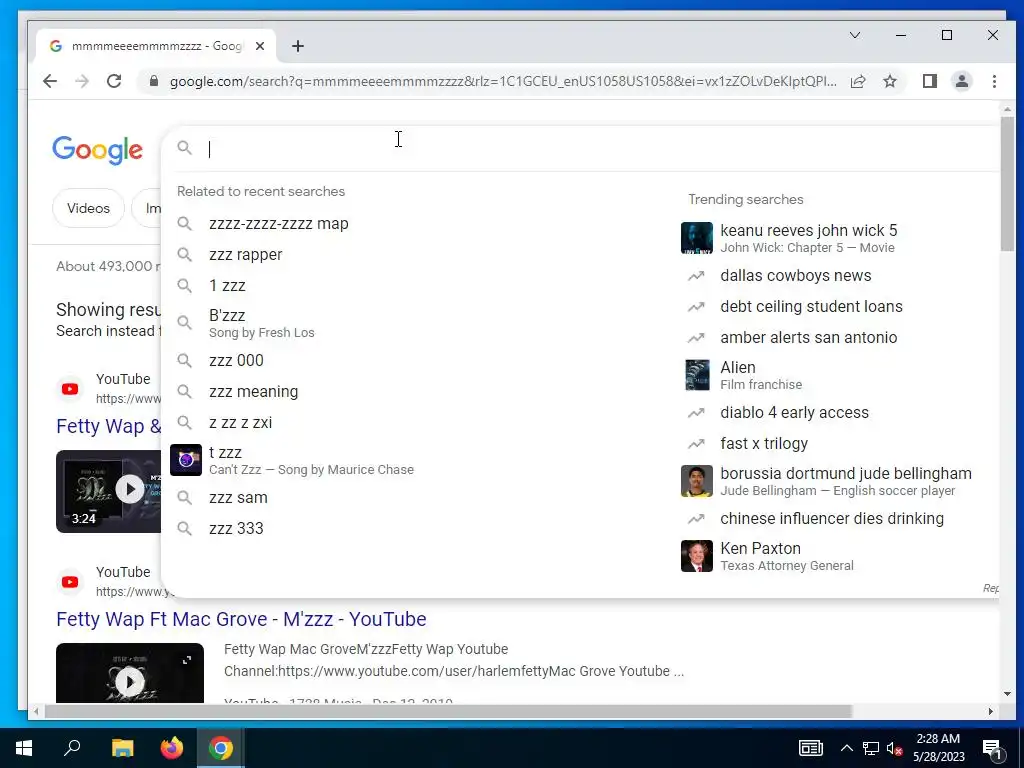Click the Ken Paxton photo thumbnail
1024x768 pixels.
(x=696, y=556)
